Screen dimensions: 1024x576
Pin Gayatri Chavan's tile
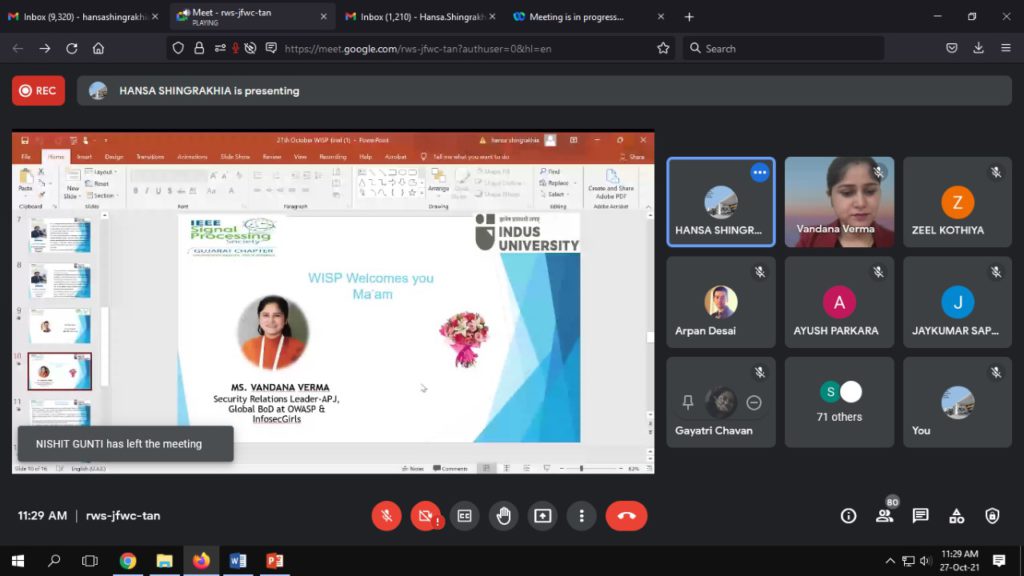coord(688,402)
